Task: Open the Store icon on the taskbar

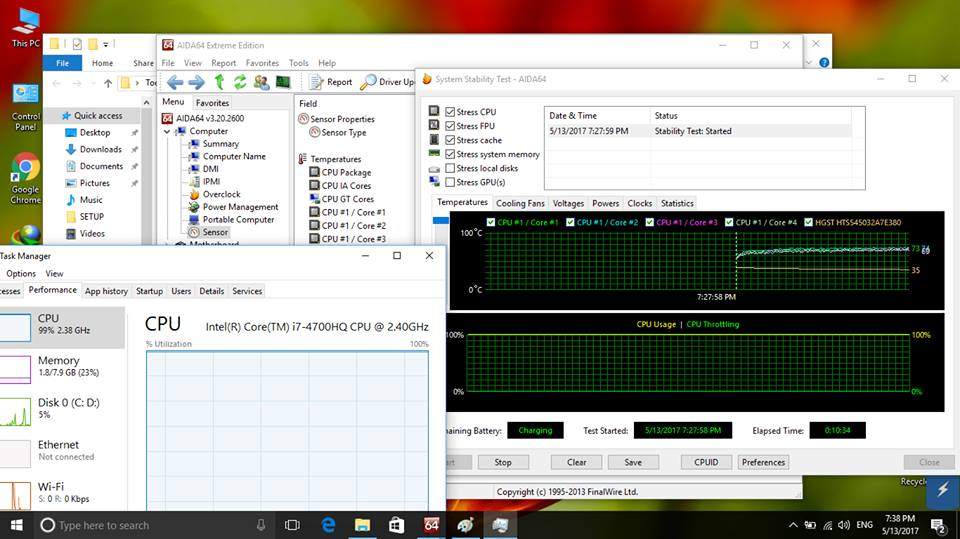Action: point(397,525)
